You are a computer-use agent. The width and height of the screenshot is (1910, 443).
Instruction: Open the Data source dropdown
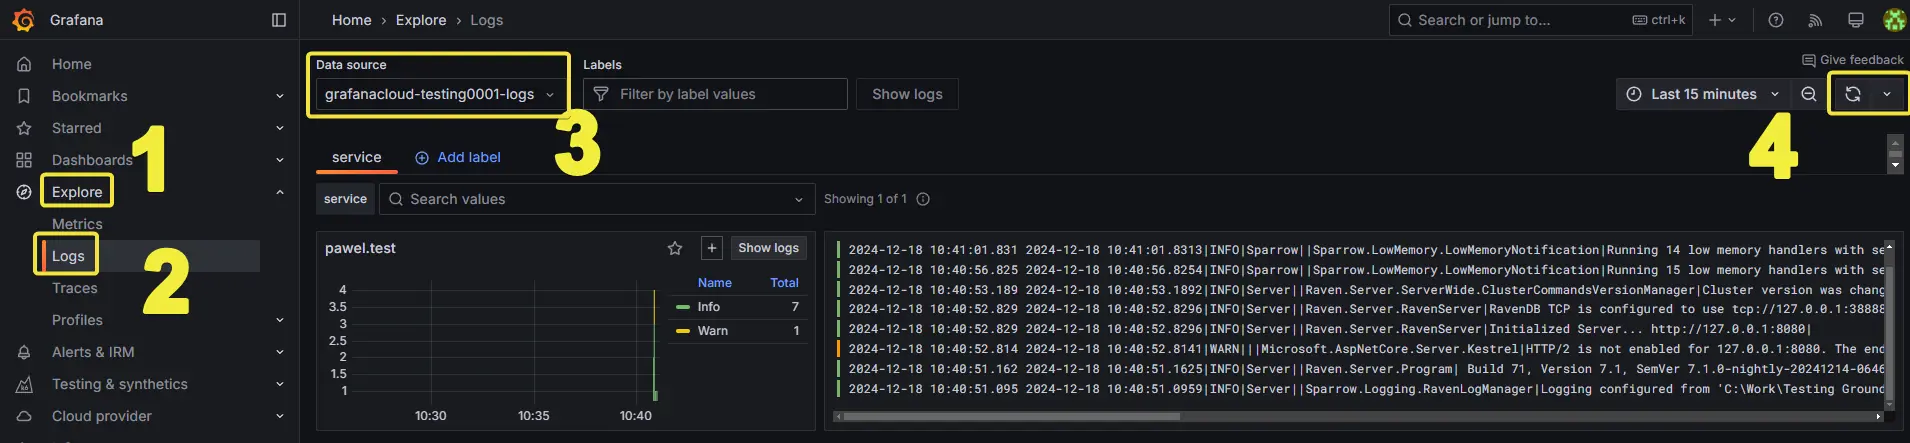tap(439, 94)
